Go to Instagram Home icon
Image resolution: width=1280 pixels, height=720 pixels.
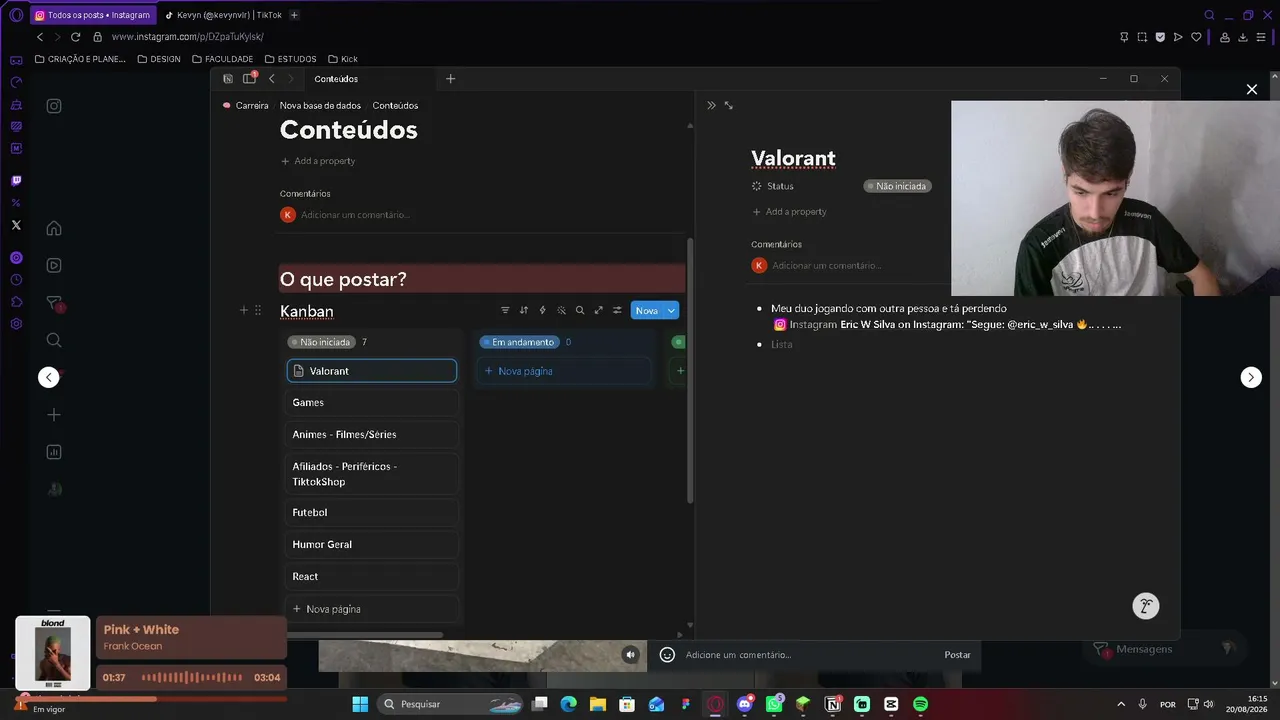click(54, 228)
